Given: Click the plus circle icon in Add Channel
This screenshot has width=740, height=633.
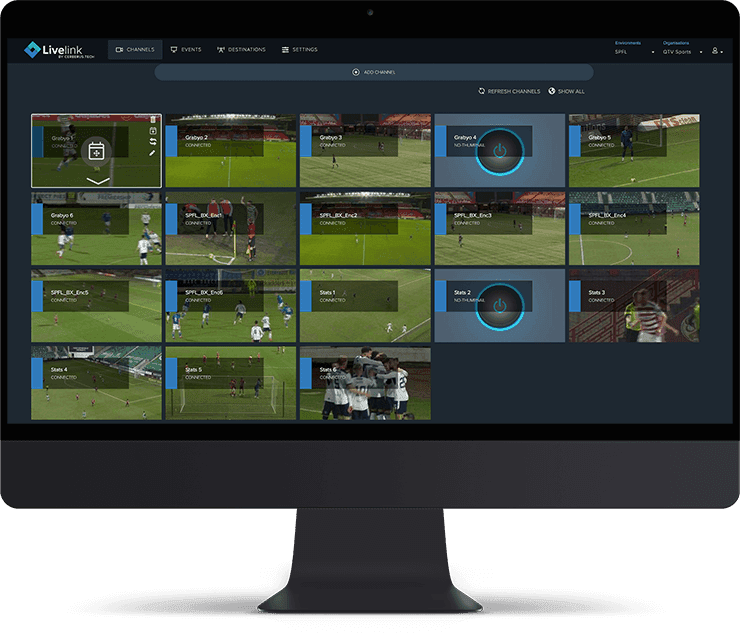Looking at the screenshot, I should point(356,72).
